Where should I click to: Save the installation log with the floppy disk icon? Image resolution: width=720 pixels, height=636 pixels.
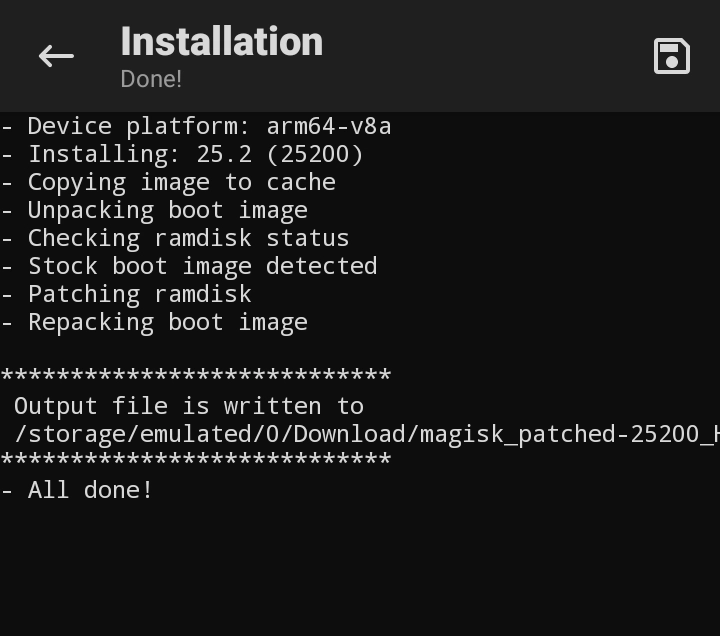tap(672, 56)
